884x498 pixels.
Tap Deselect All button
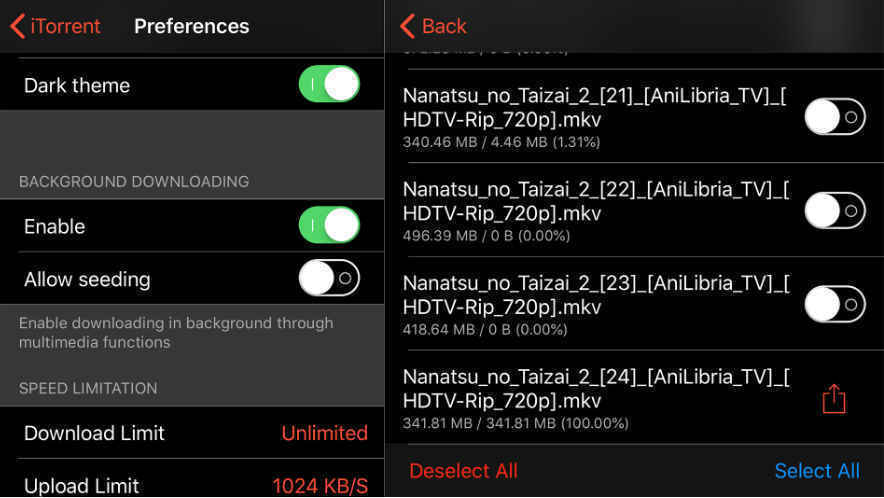pyautogui.click(x=463, y=471)
